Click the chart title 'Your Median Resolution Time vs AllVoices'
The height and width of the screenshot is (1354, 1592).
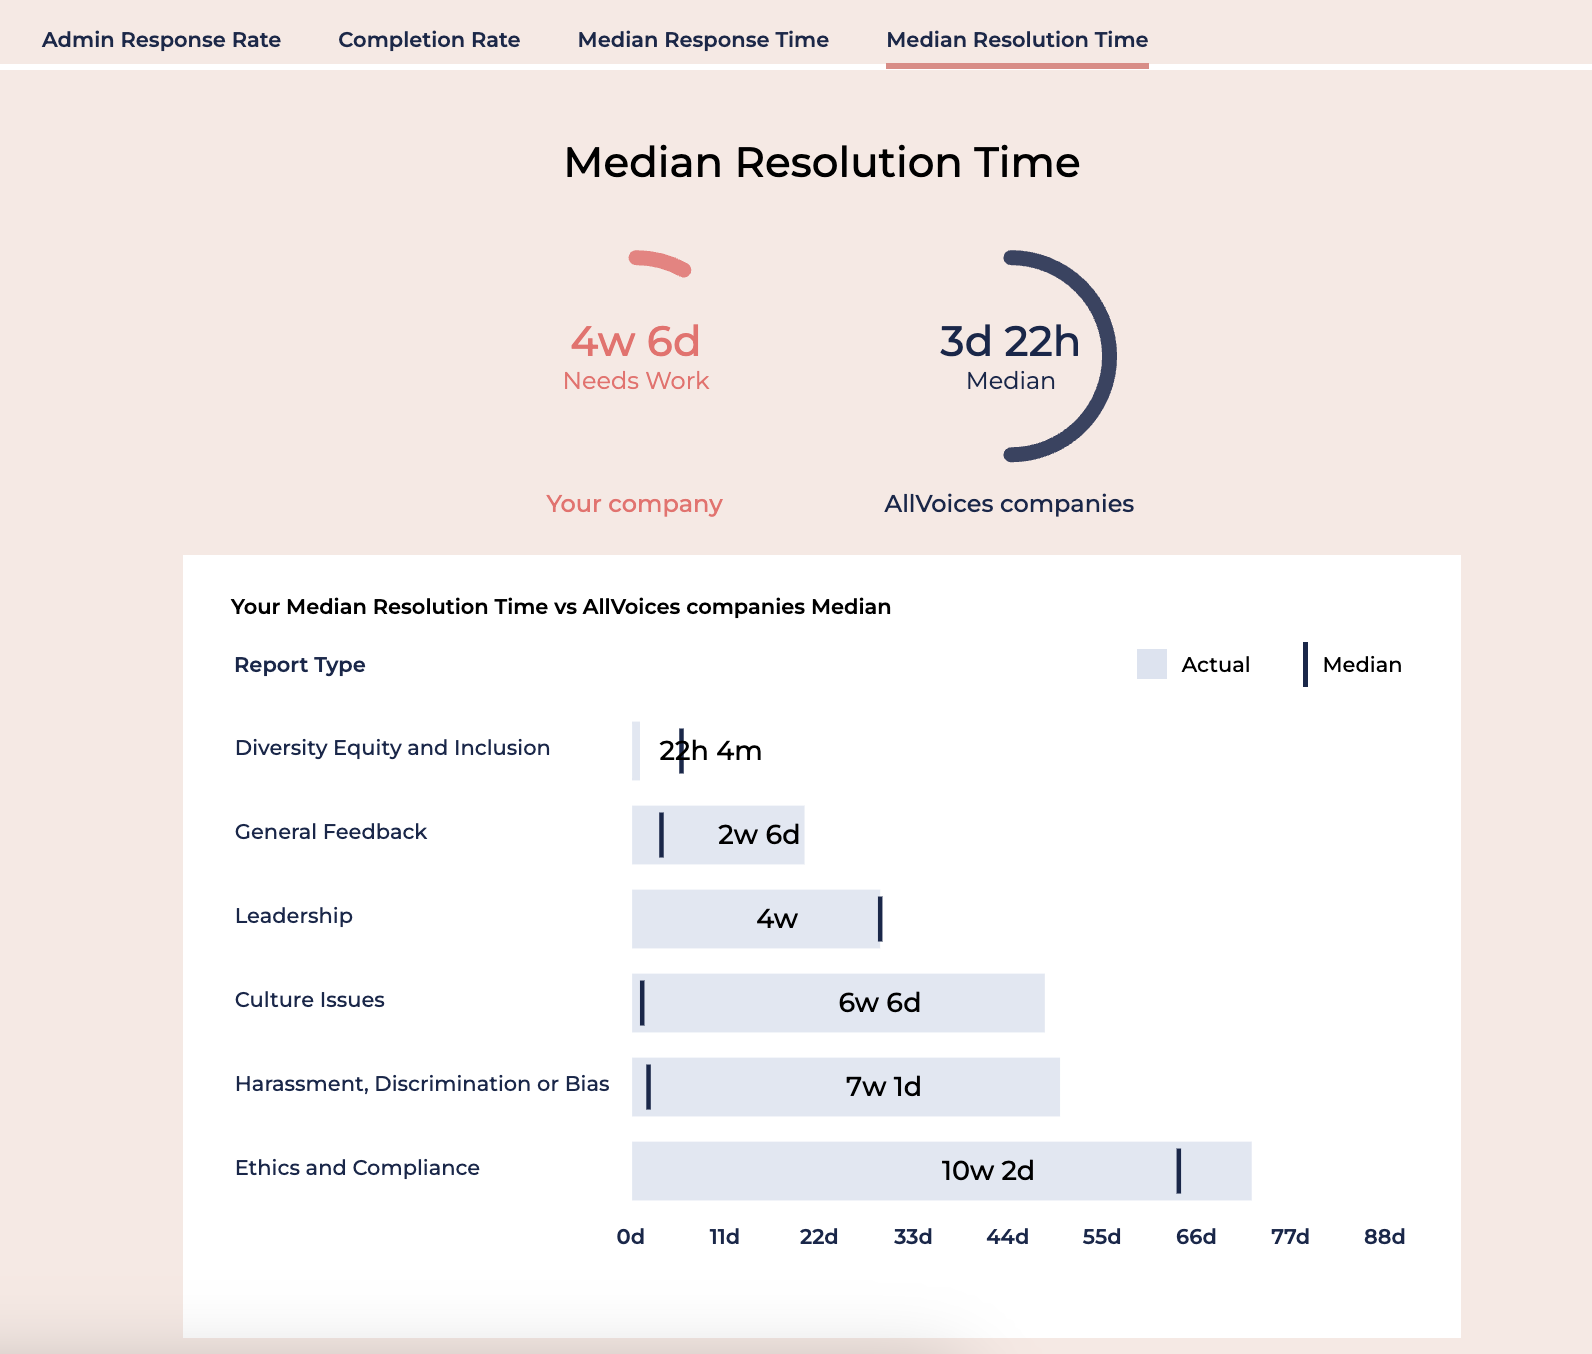pyautogui.click(x=561, y=607)
